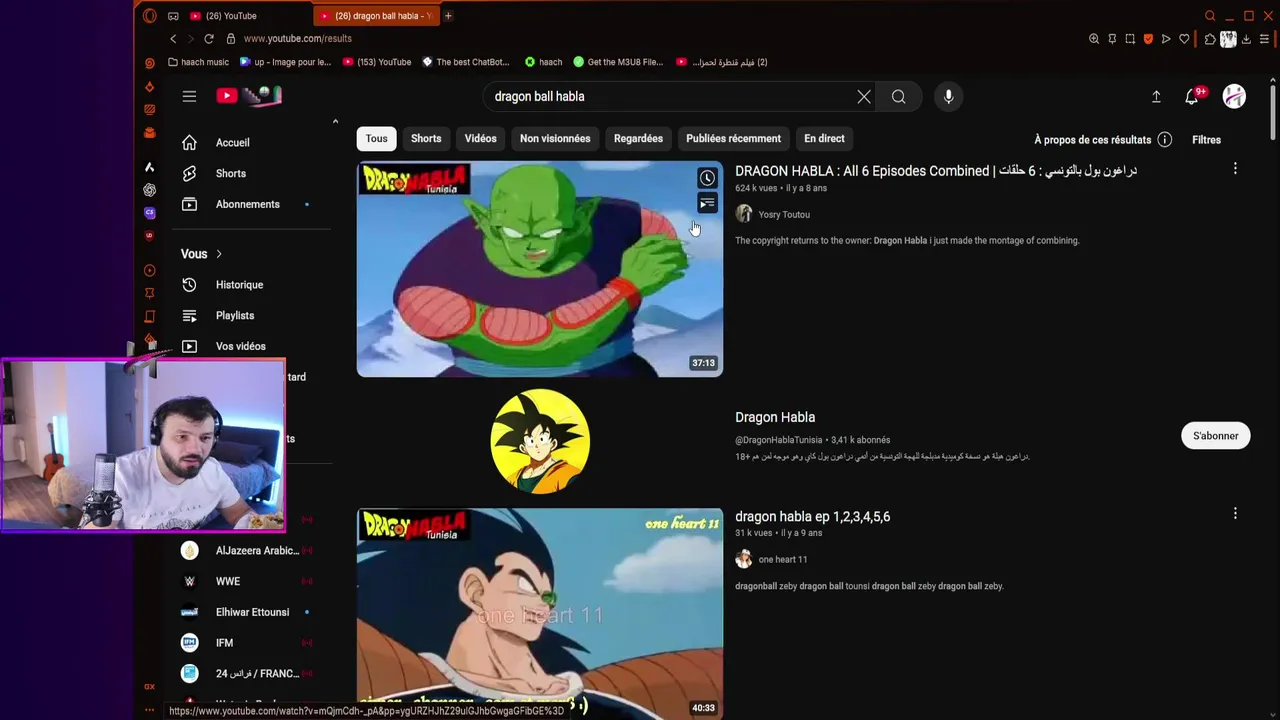Screen dimensions: 1280x720
Task: Add page to bookmarks with the heart
Action: pyautogui.click(x=1184, y=39)
